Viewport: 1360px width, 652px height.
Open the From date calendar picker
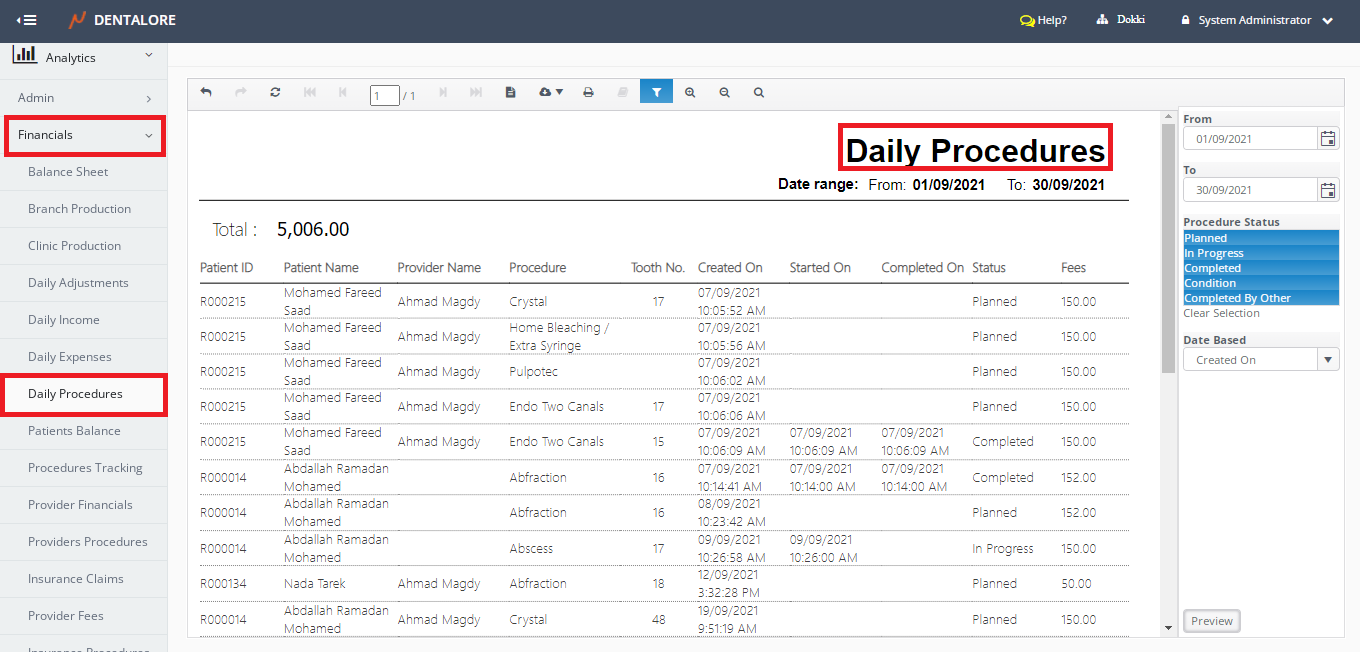click(1328, 139)
